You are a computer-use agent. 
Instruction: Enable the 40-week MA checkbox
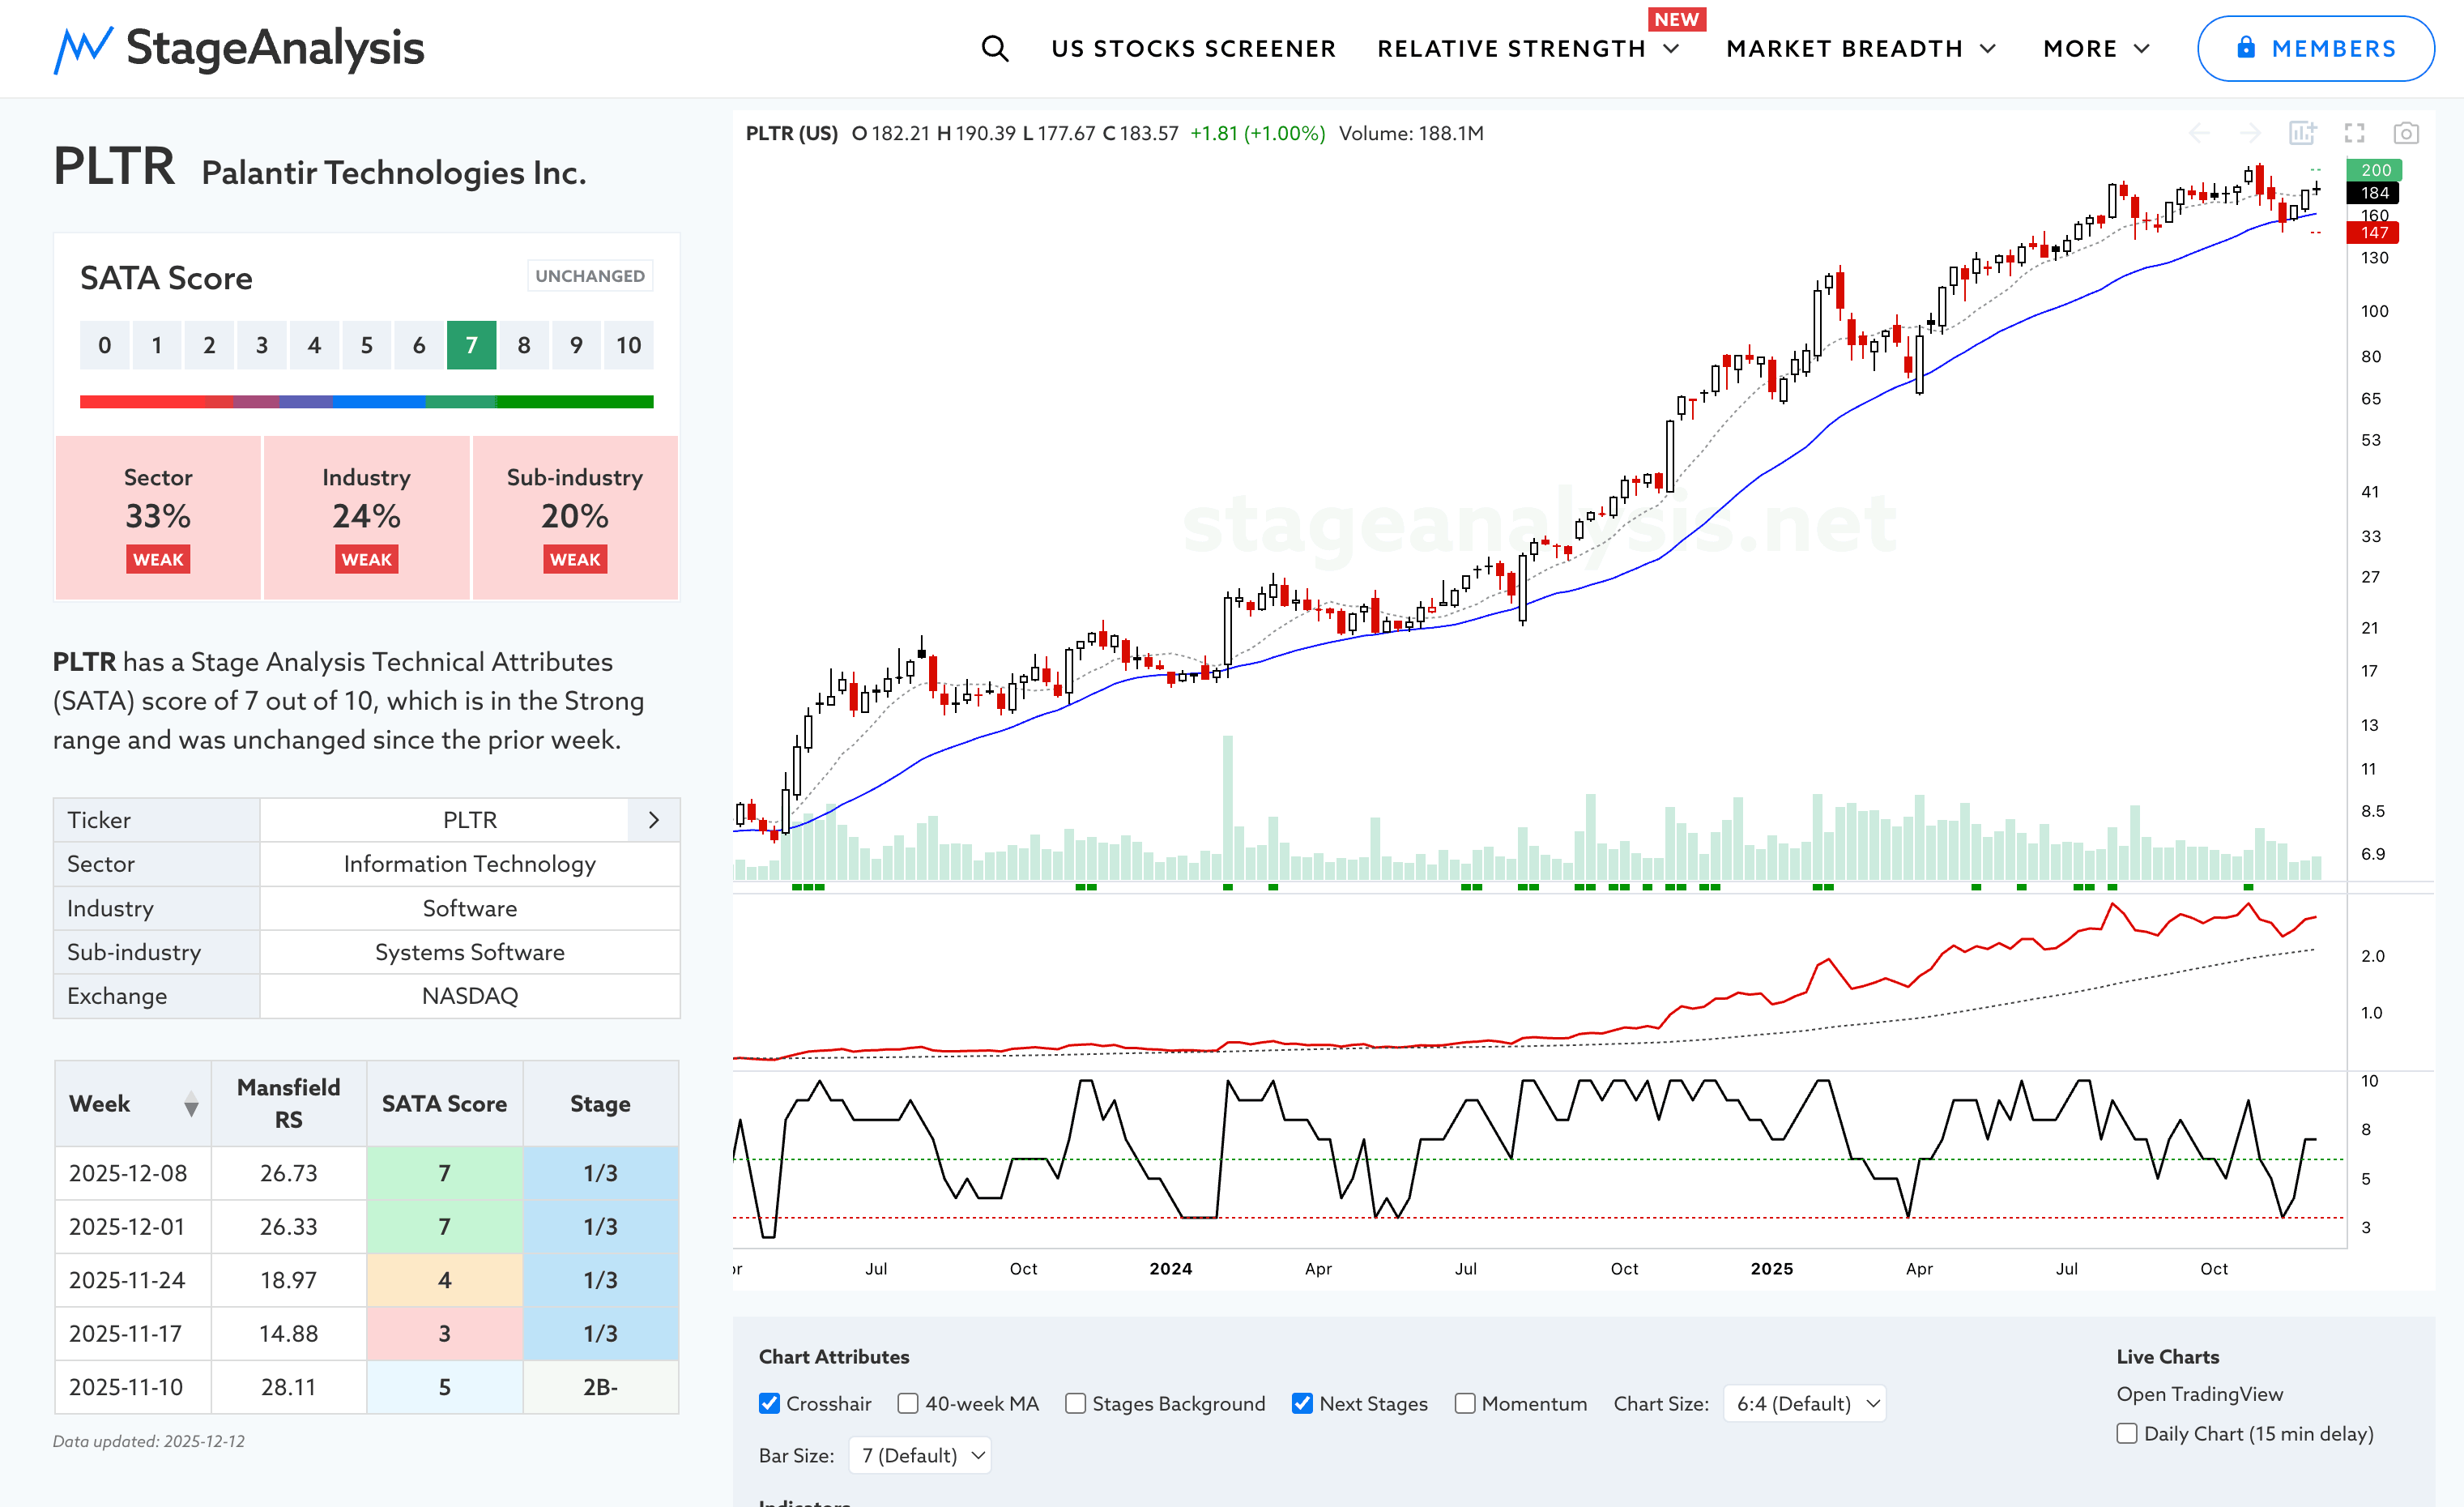(908, 1403)
